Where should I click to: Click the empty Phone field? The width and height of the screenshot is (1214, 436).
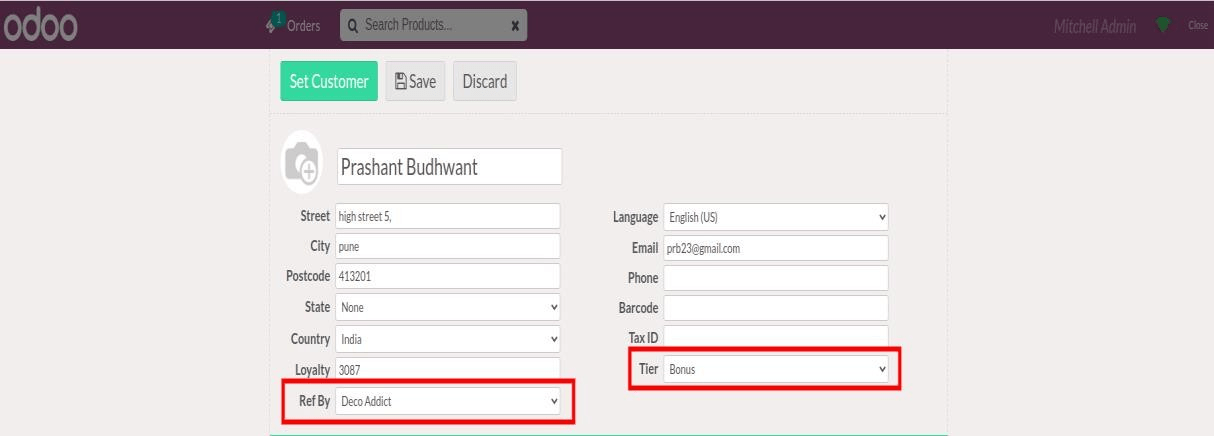pos(776,278)
